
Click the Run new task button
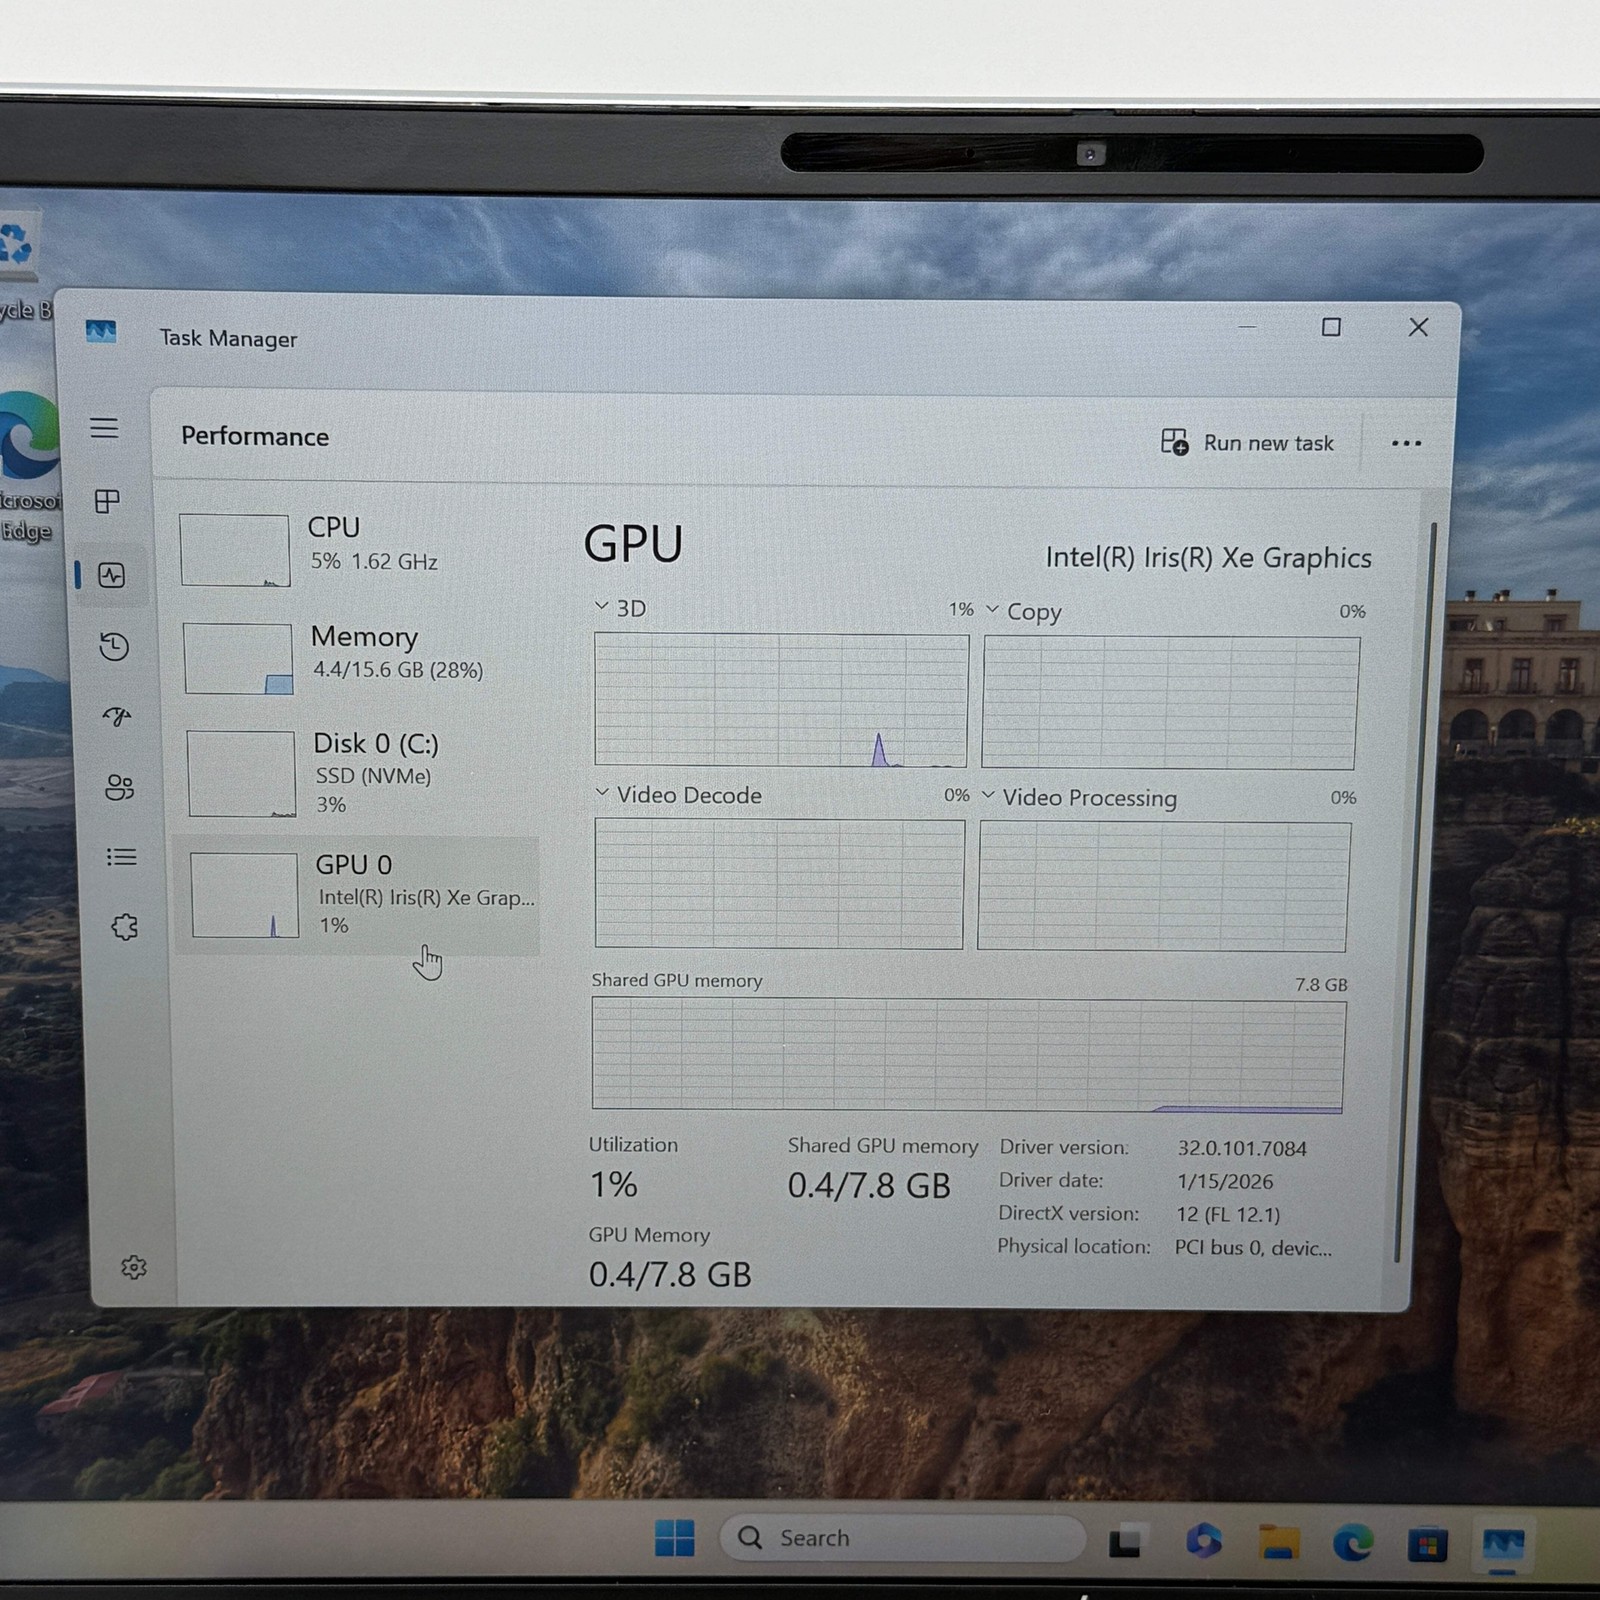[x=1247, y=442]
